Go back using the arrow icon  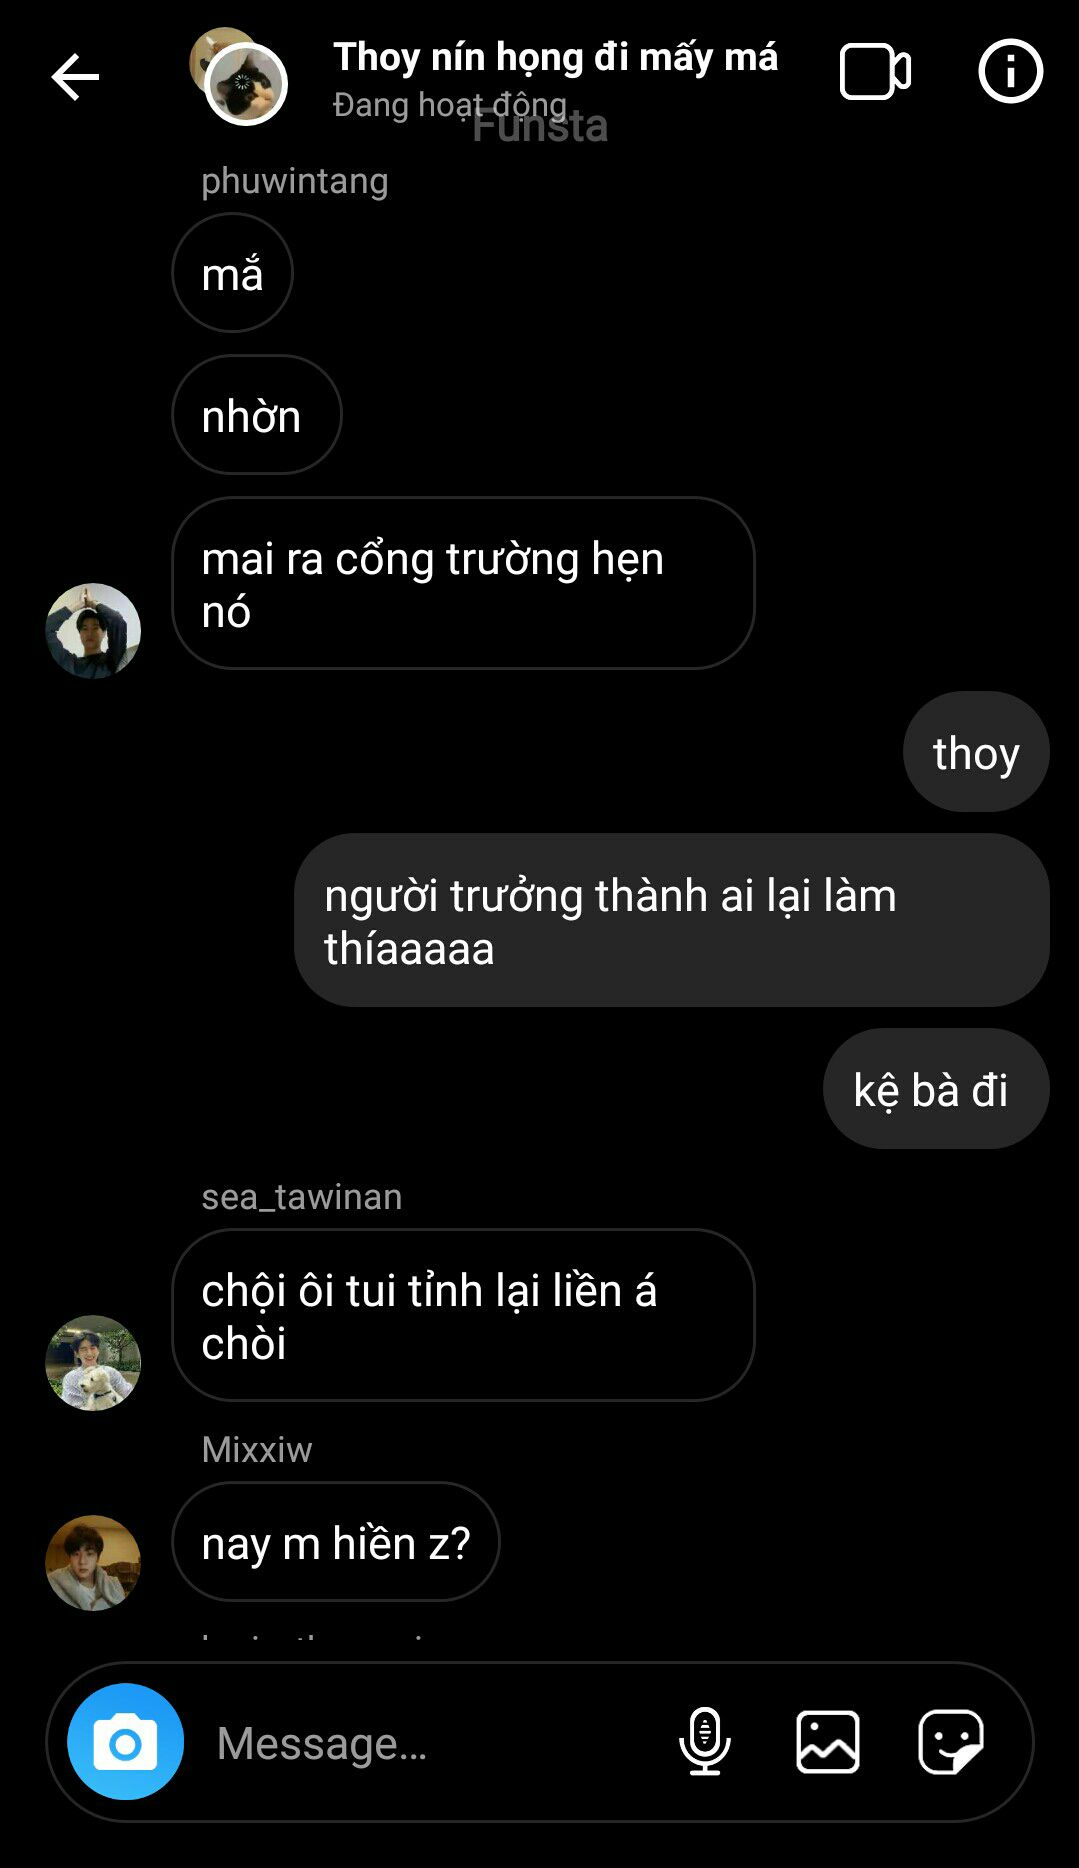[75, 77]
